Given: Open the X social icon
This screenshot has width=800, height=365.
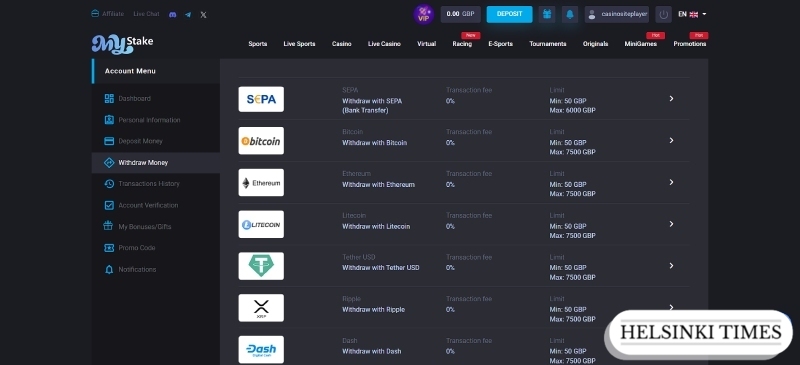Looking at the screenshot, I should click(x=203, y=14).
